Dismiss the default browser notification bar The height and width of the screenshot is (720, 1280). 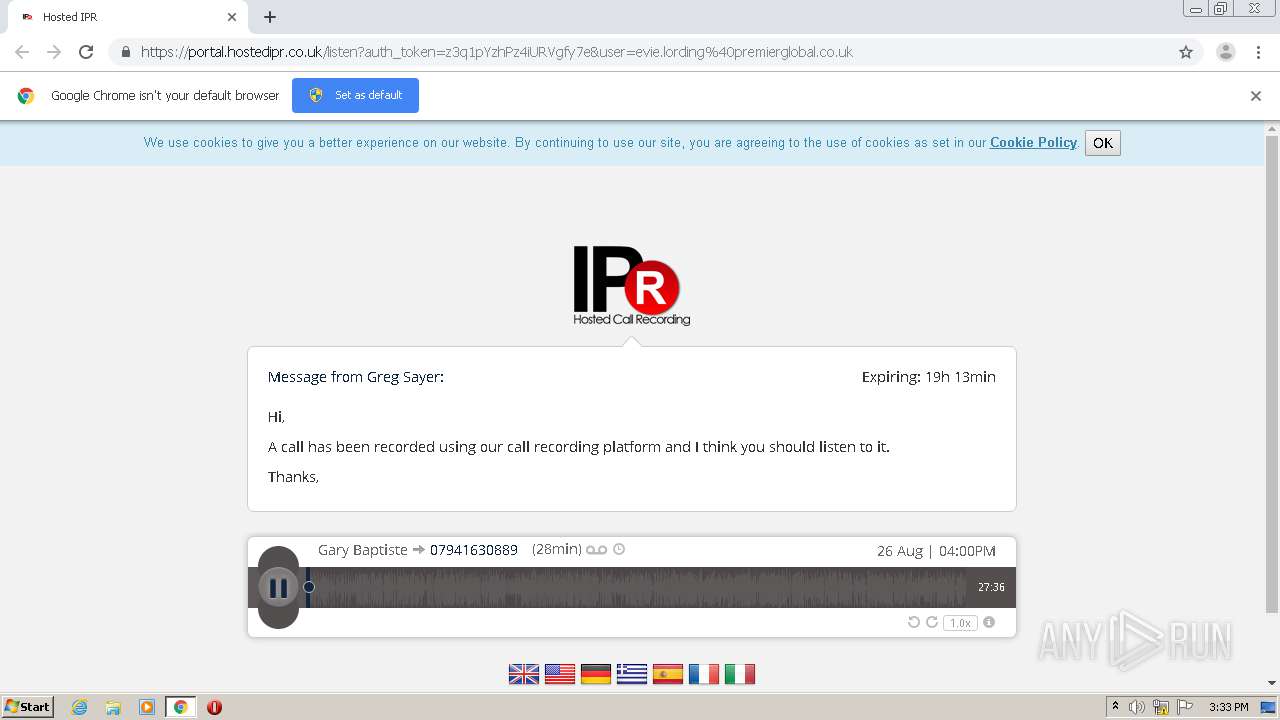coord(1256,96)
